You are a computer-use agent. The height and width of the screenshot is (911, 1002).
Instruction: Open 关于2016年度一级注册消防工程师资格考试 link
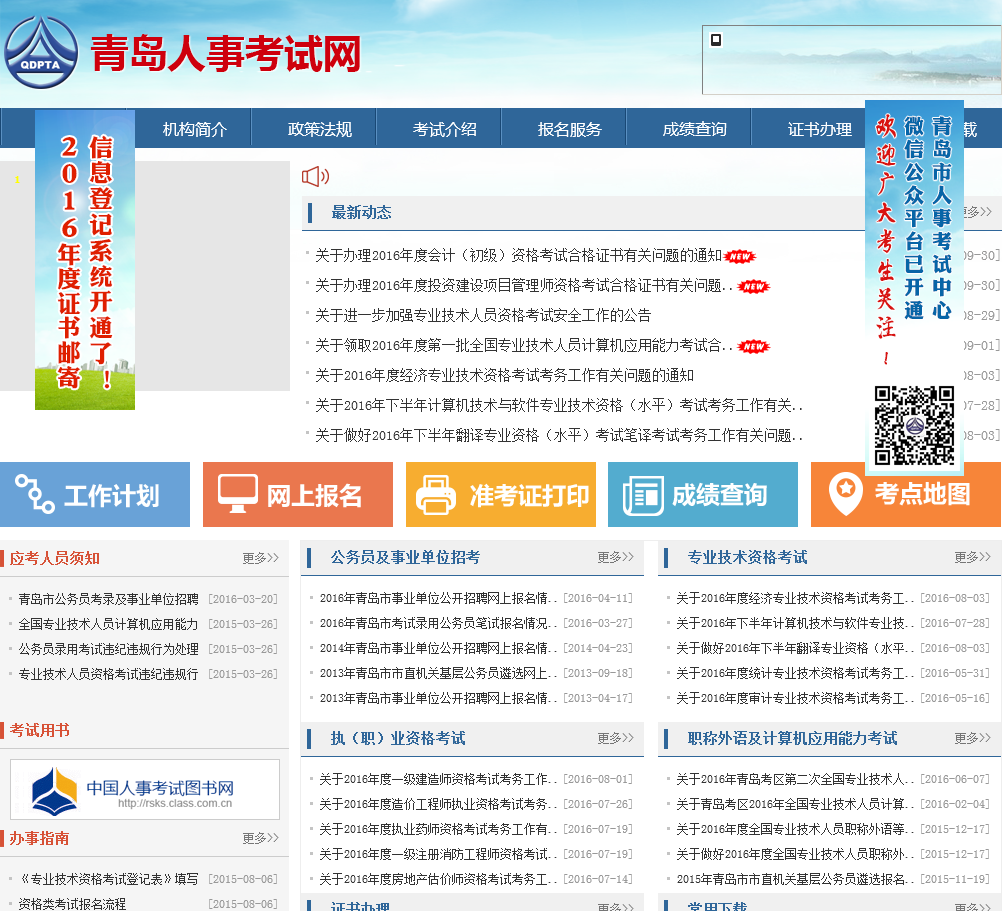click(x=438, y=854)
